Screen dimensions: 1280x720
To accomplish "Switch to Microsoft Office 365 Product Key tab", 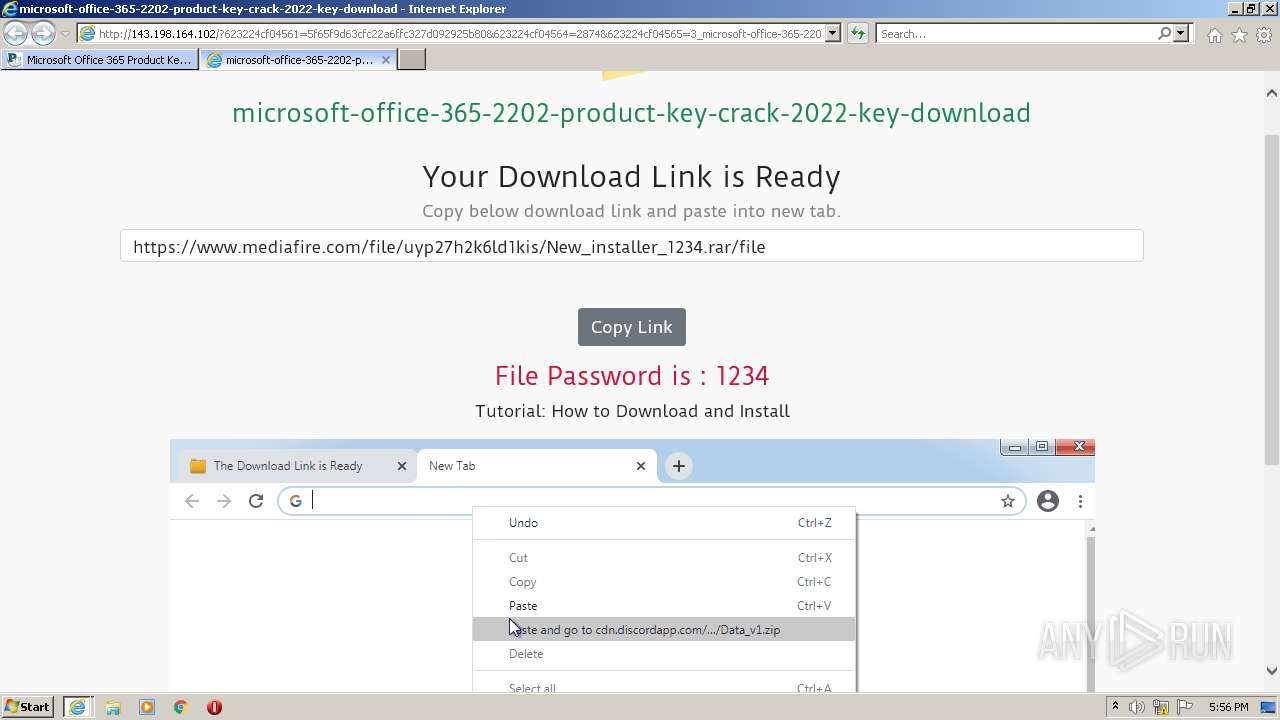I will click(98, 60).
